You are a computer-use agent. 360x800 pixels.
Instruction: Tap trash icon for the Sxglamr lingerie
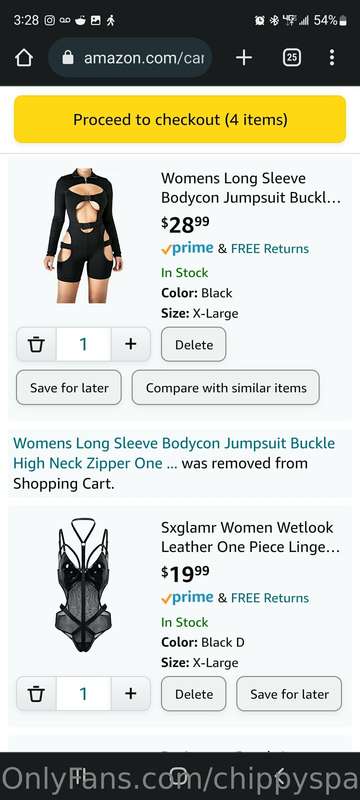[x=36, y=693]
